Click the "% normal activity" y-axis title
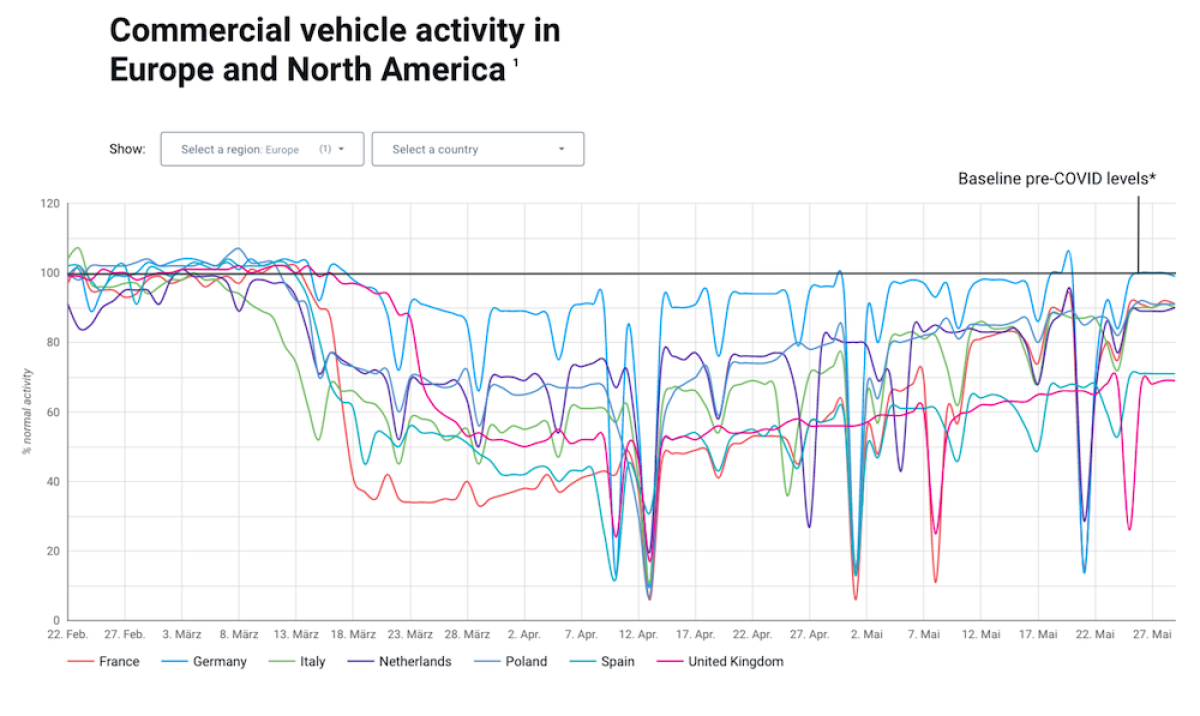1200x716 pixels. pyautogui.click(x=26, y=411)
